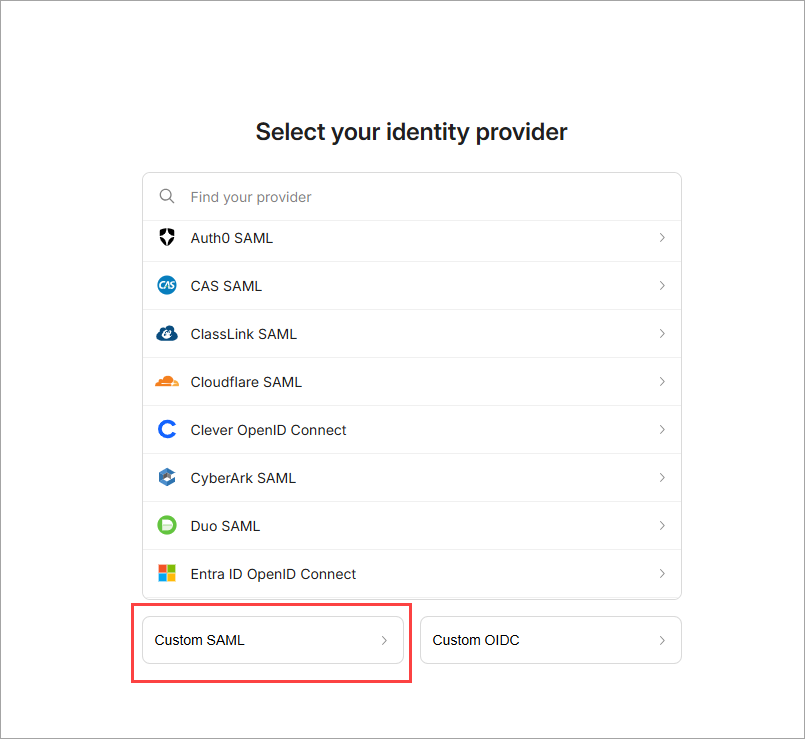Open Clever OpenID Connect chevron
Image resolution: width=805 pixels, height=739 pixels.
click(662, 429)
